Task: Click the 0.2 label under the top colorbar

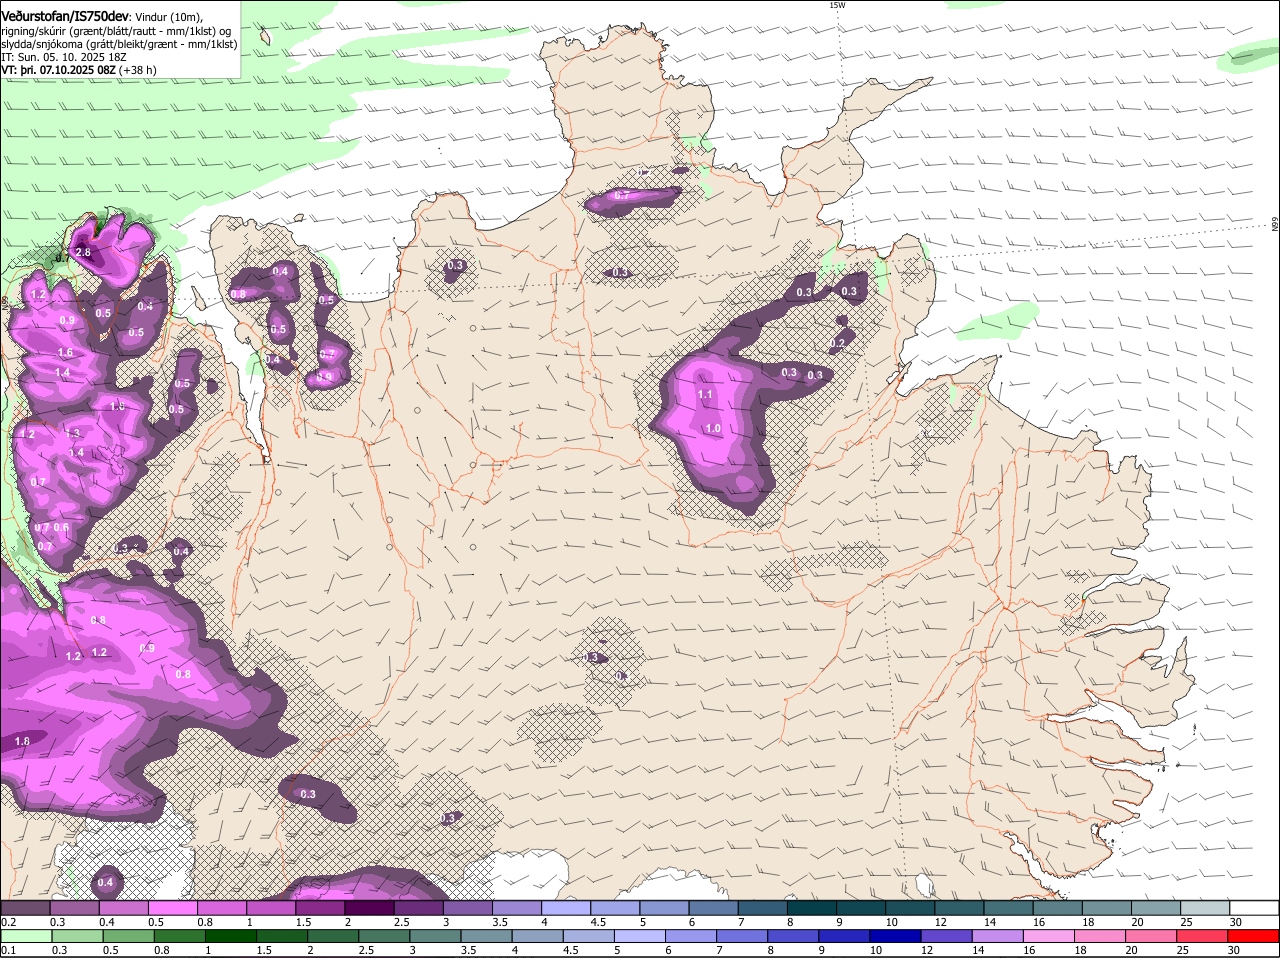Action: click(8, 922)
